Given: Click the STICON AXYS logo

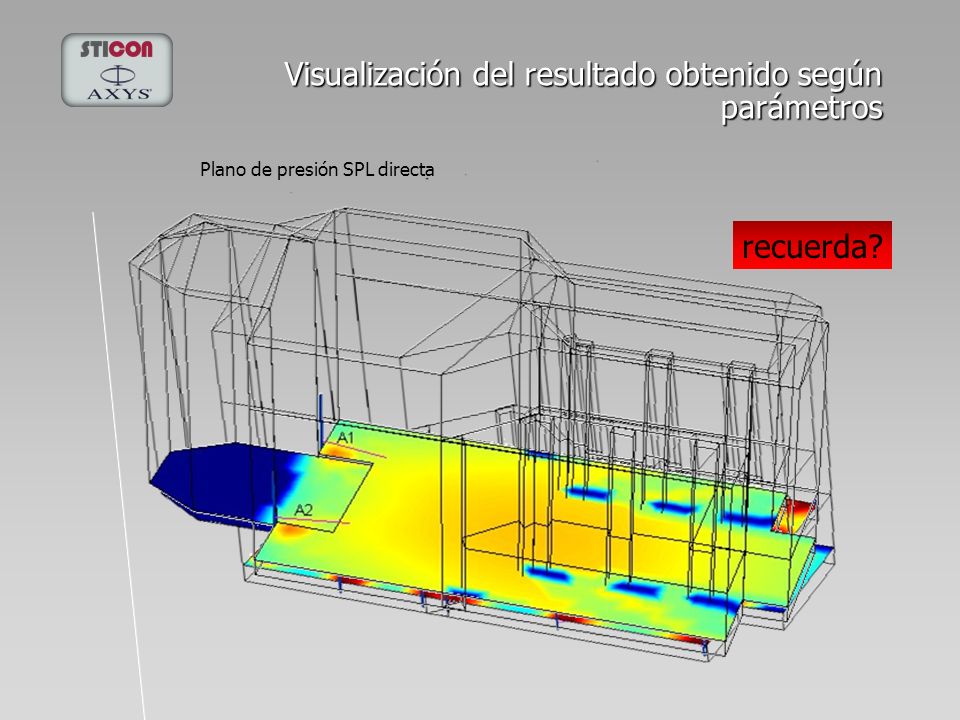Looking at the screenshot, I should 117,70.
